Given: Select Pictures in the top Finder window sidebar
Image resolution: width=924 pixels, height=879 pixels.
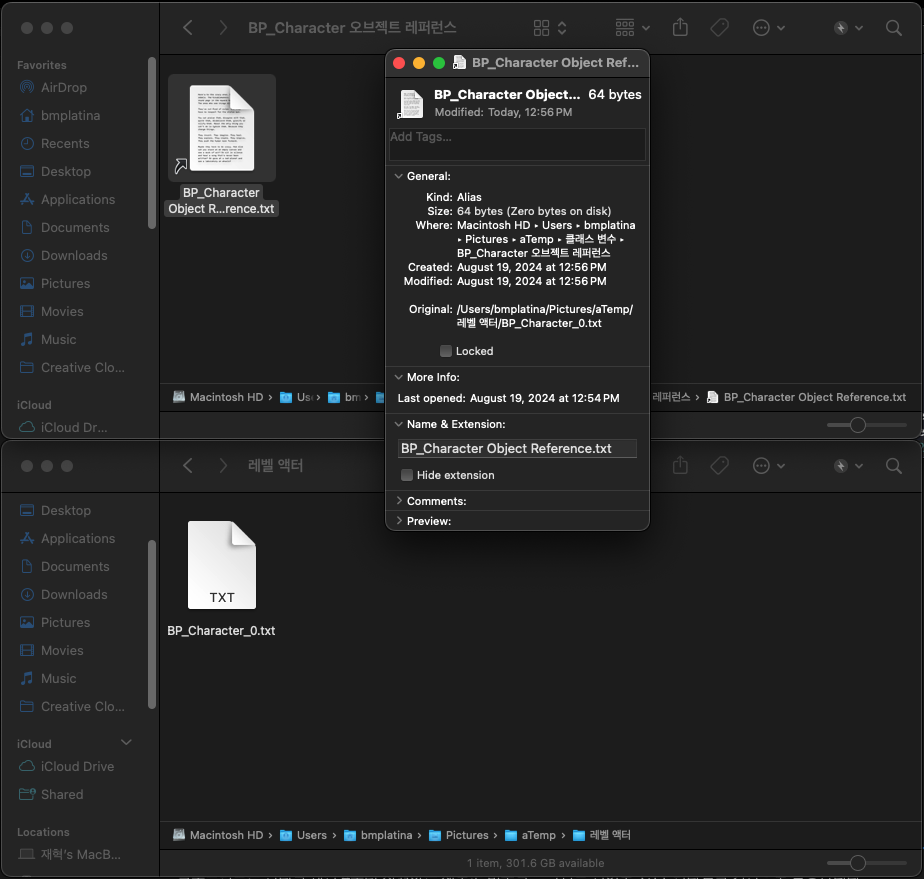Looking at the screenshot, I should [65, 283].
